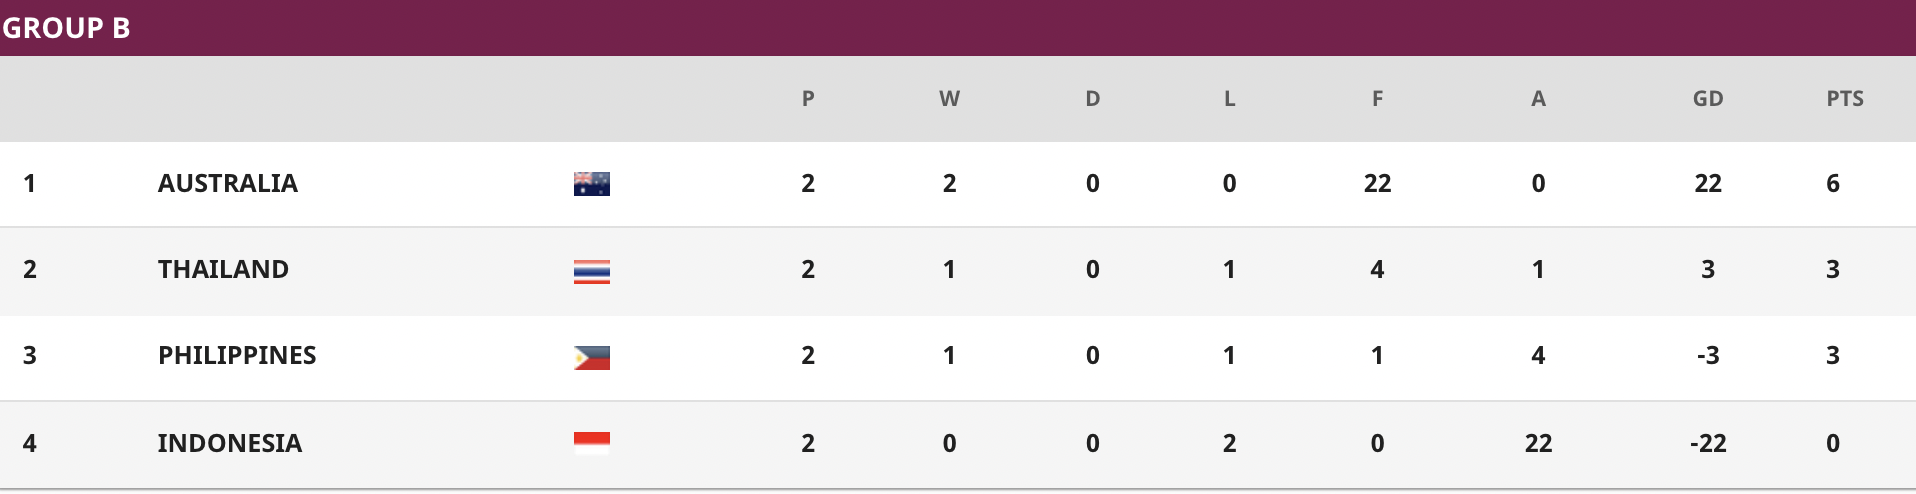Click the A column header

[1538, 98]
